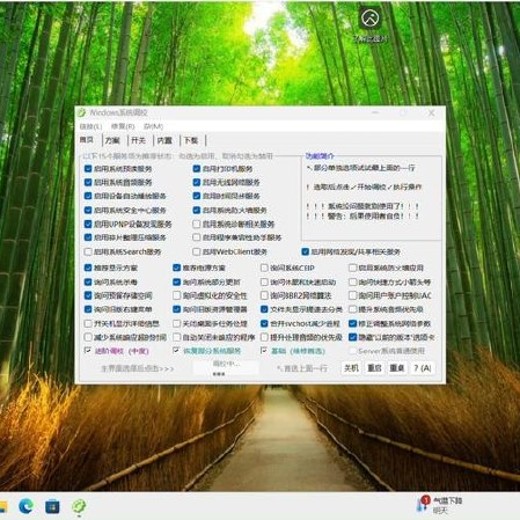This screenshot has height=520, width=520.
Task: Toggle purple 进阶调校 (中度) checkbox
Action: pyautogui.click(x=88, y=350)
